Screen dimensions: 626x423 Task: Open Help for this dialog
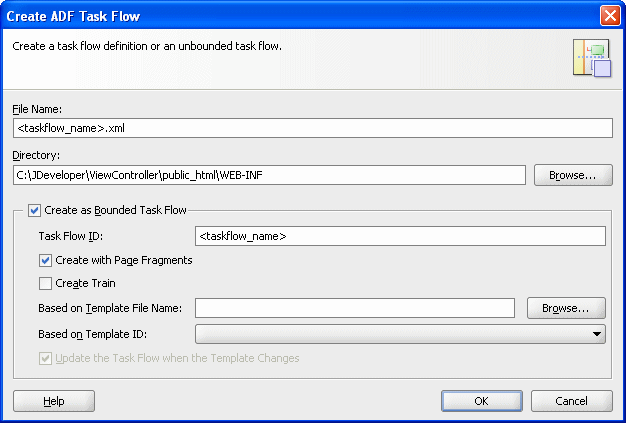54,401
